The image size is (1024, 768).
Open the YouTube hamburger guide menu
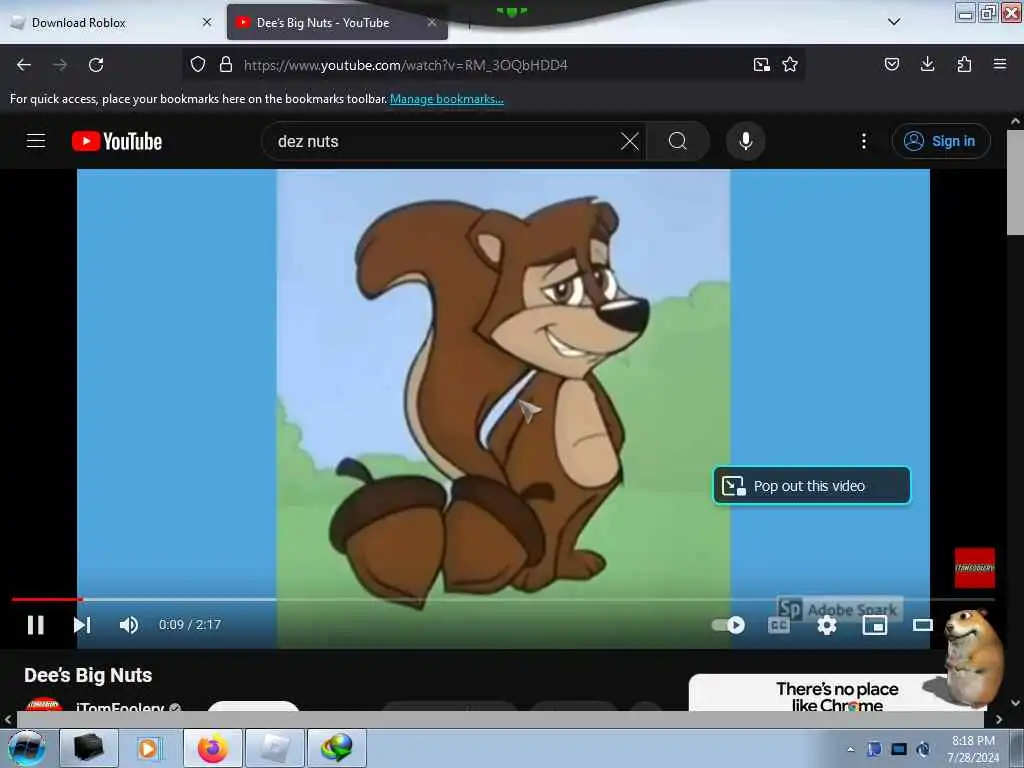pos(36,140)
